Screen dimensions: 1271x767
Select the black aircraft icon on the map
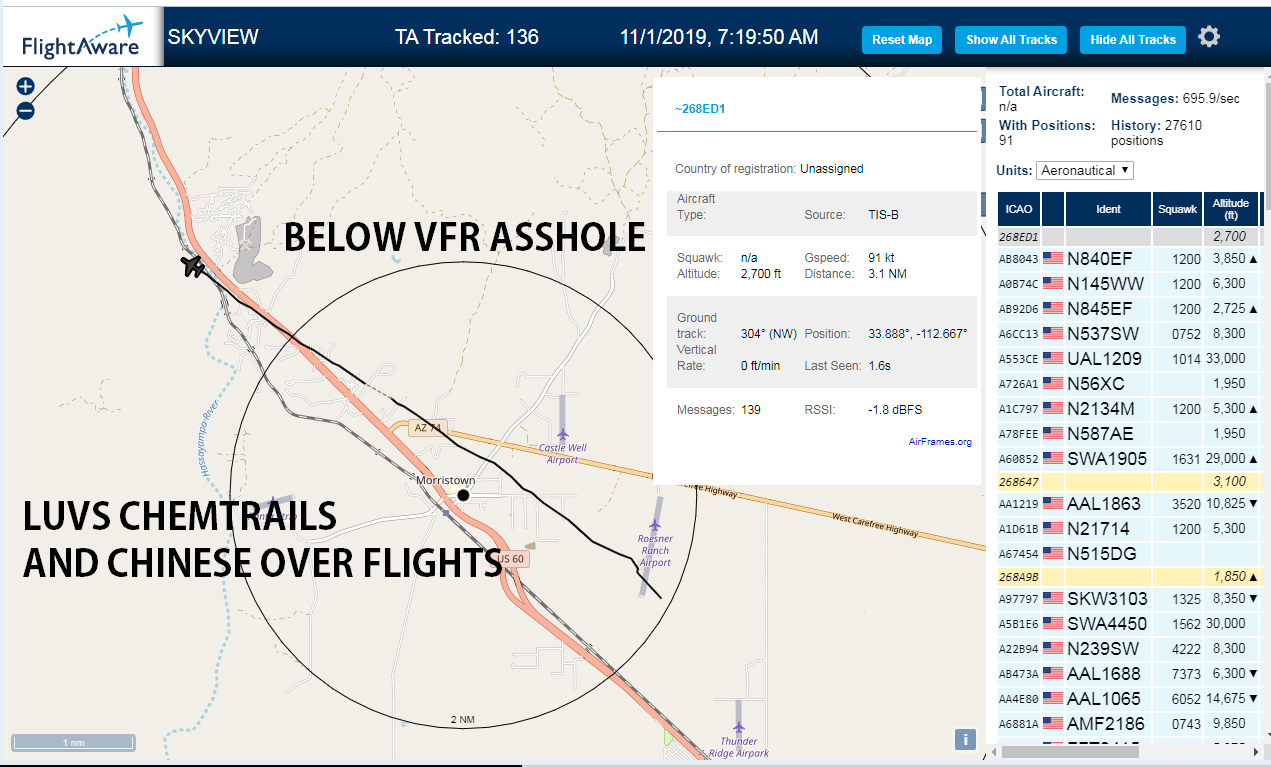coord(193,267)
